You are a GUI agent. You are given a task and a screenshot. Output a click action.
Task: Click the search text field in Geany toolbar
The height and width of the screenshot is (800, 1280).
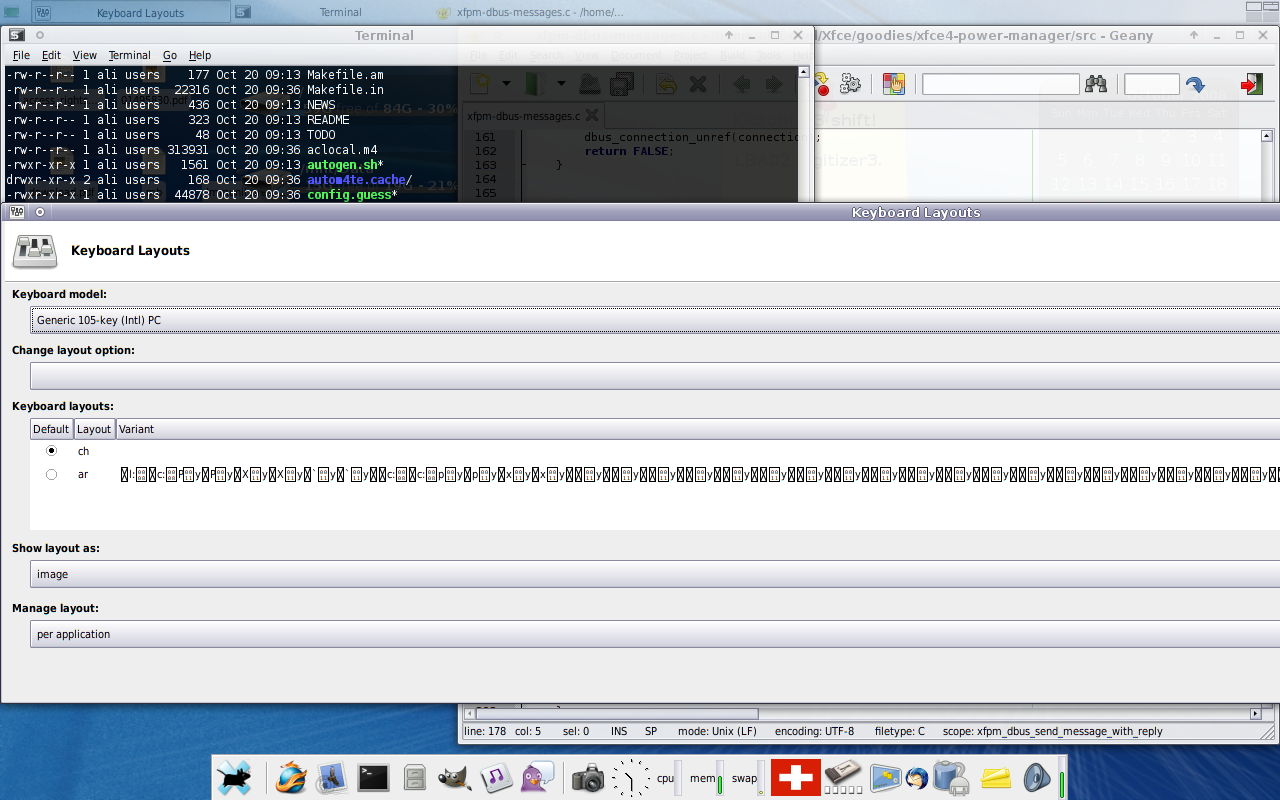(1000, 84)
